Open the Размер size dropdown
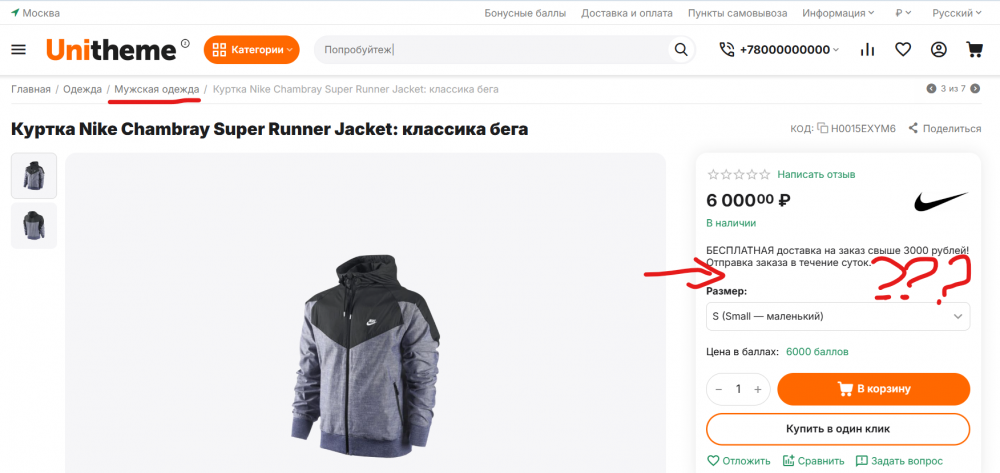The width and height of the screenshot is (1000, 473). tap(838, 316)
